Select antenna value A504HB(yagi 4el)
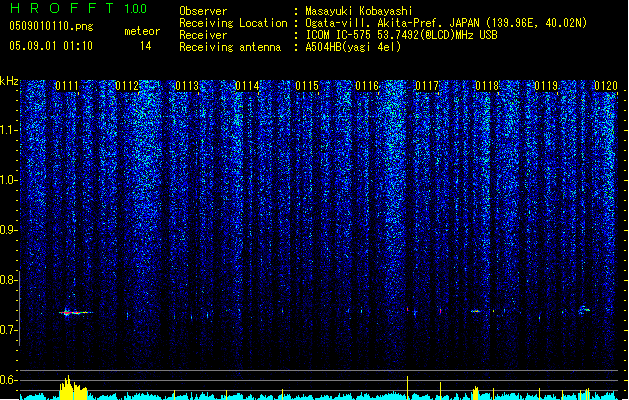The image size is (629, 400). pos(353,47)
